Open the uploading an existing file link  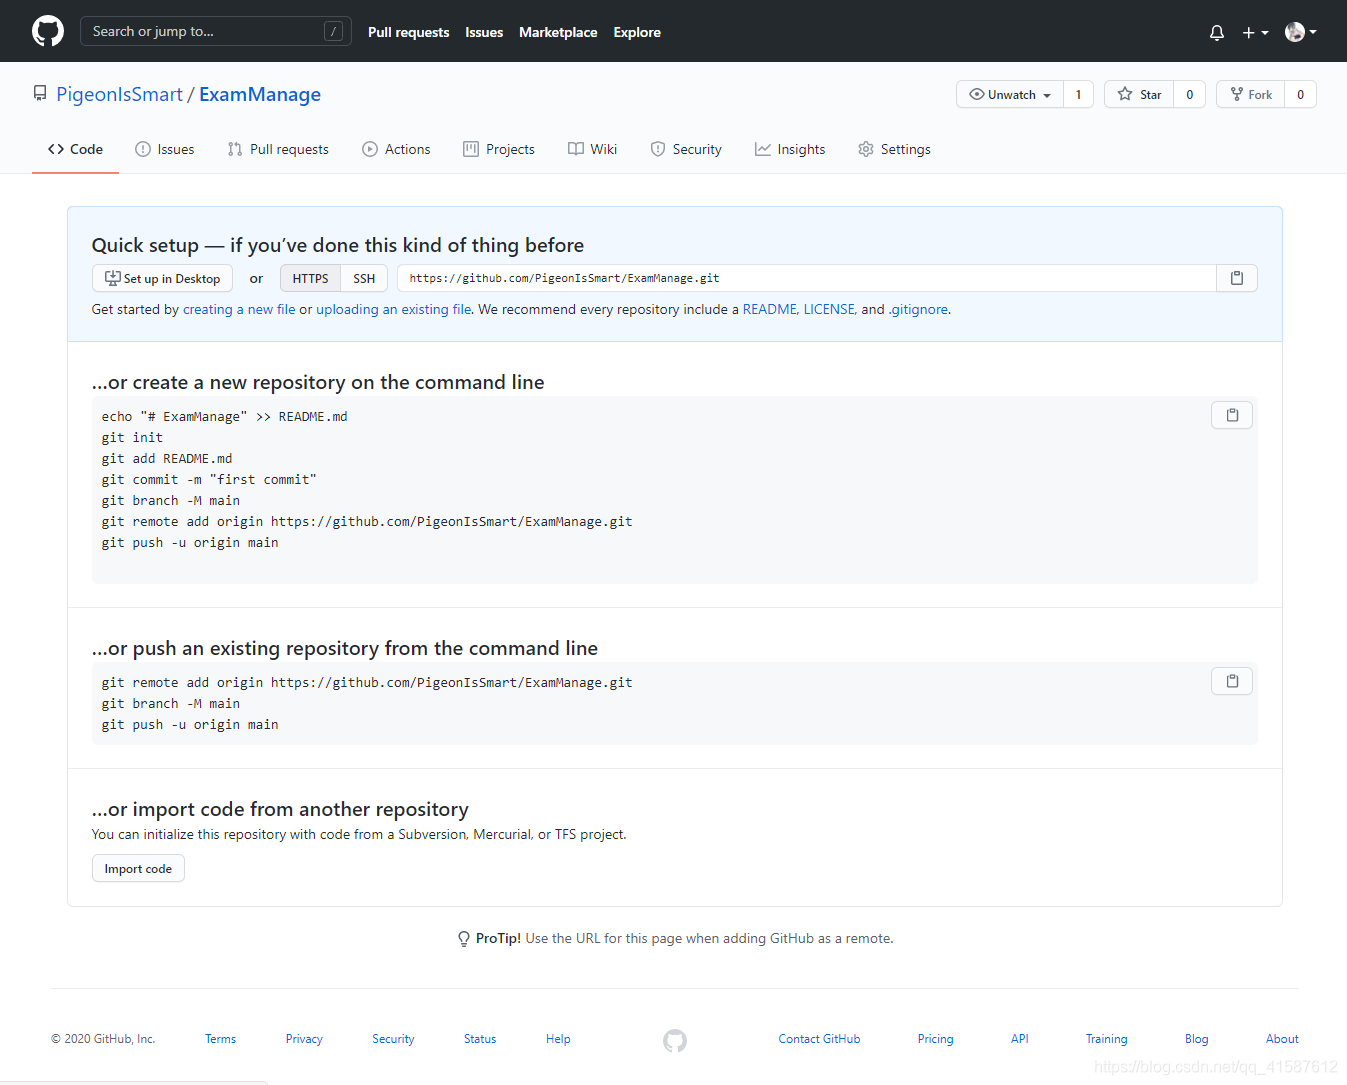(x=394, y=309)
